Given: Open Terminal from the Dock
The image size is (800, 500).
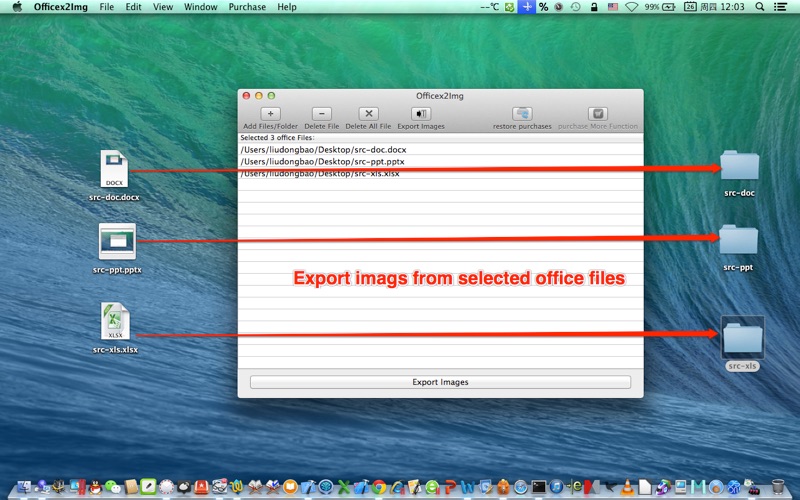Looking at the screenshot, I should 539,487.
